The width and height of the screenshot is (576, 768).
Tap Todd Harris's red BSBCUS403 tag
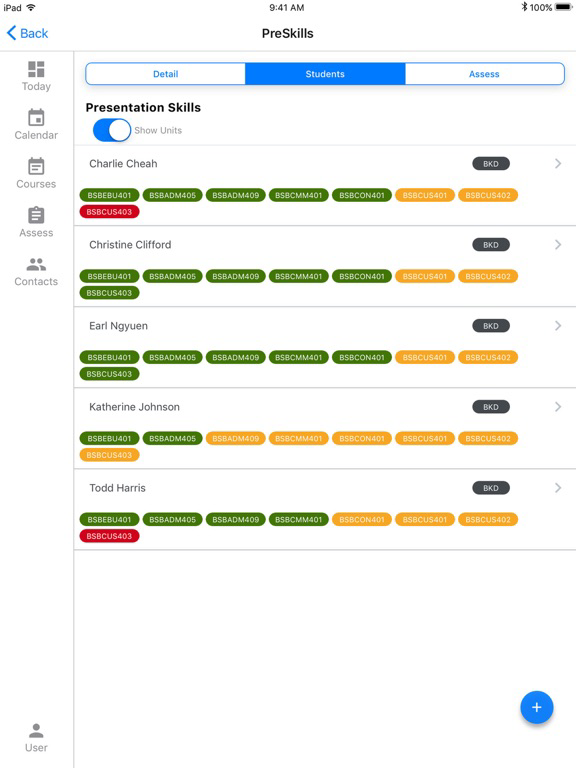[109, 536]
